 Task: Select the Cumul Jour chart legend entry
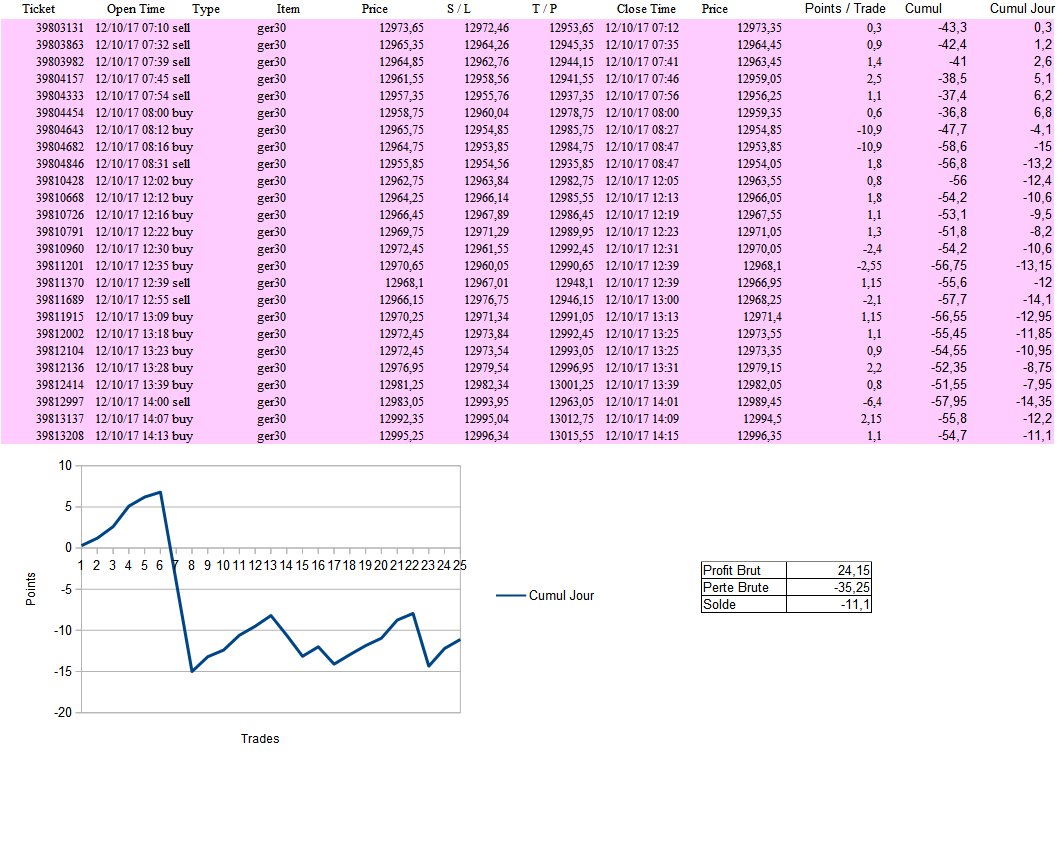click(x=545, y=595)
